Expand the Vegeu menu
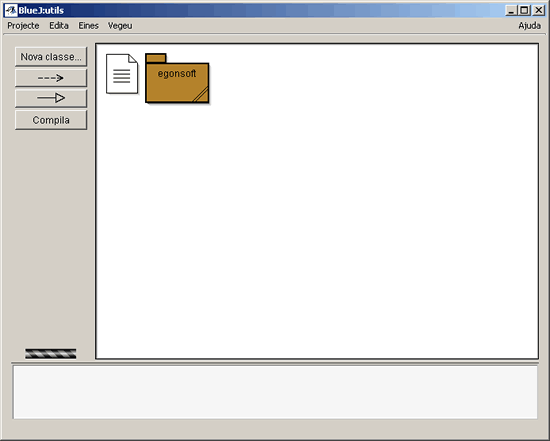The width and height of the screenshot is (550, 441). (120, 26)
